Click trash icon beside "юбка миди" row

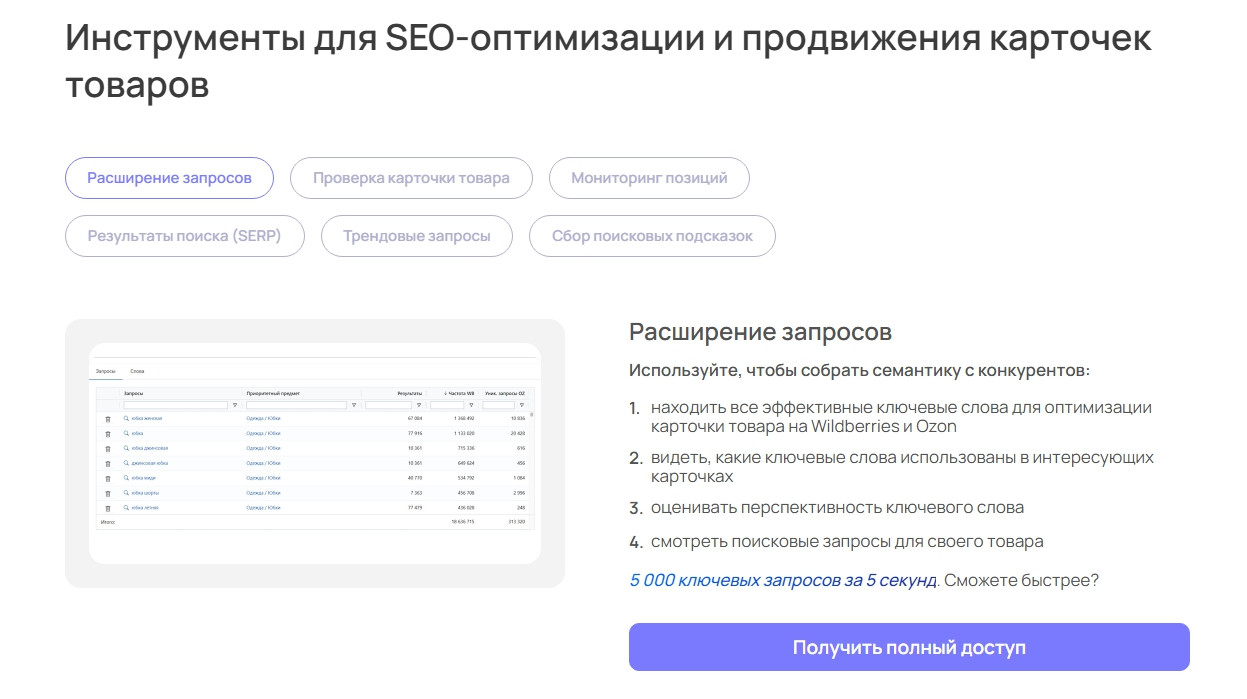108,478
